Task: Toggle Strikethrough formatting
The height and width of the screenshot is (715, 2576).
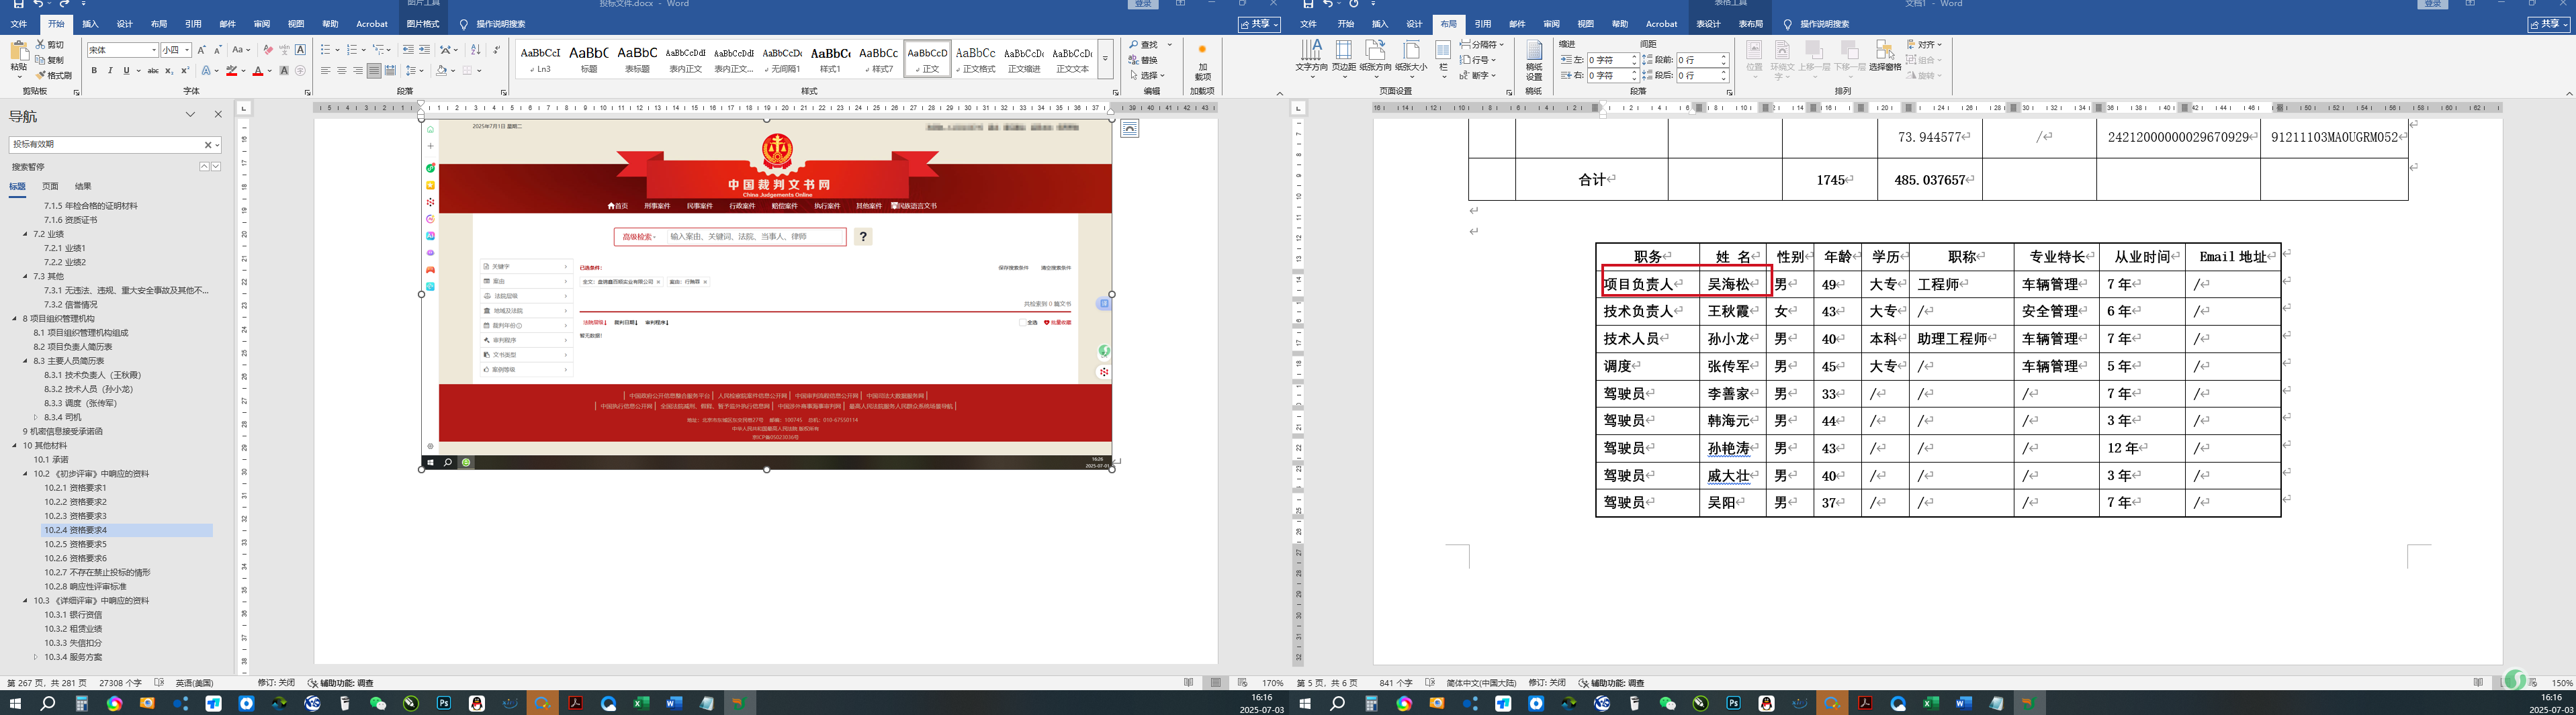Action: pyautogui.click(x=153, y=71)
